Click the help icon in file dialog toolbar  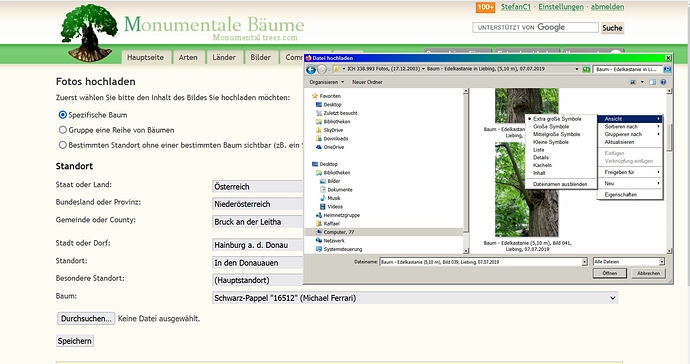[663, 82]
